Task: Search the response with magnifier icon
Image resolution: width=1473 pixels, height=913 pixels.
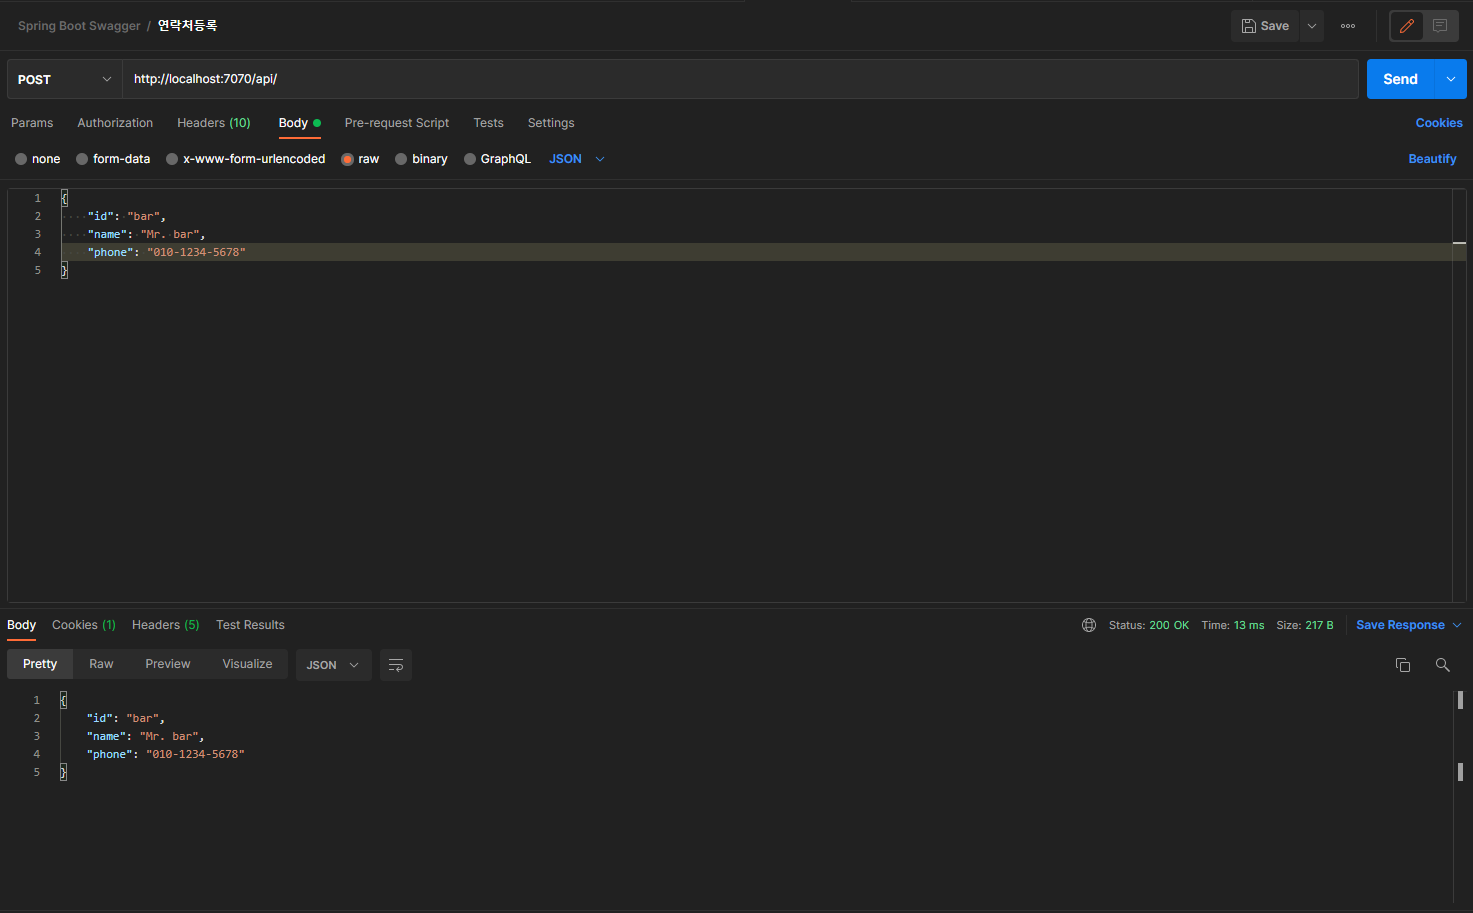Action: (1442, 665)
